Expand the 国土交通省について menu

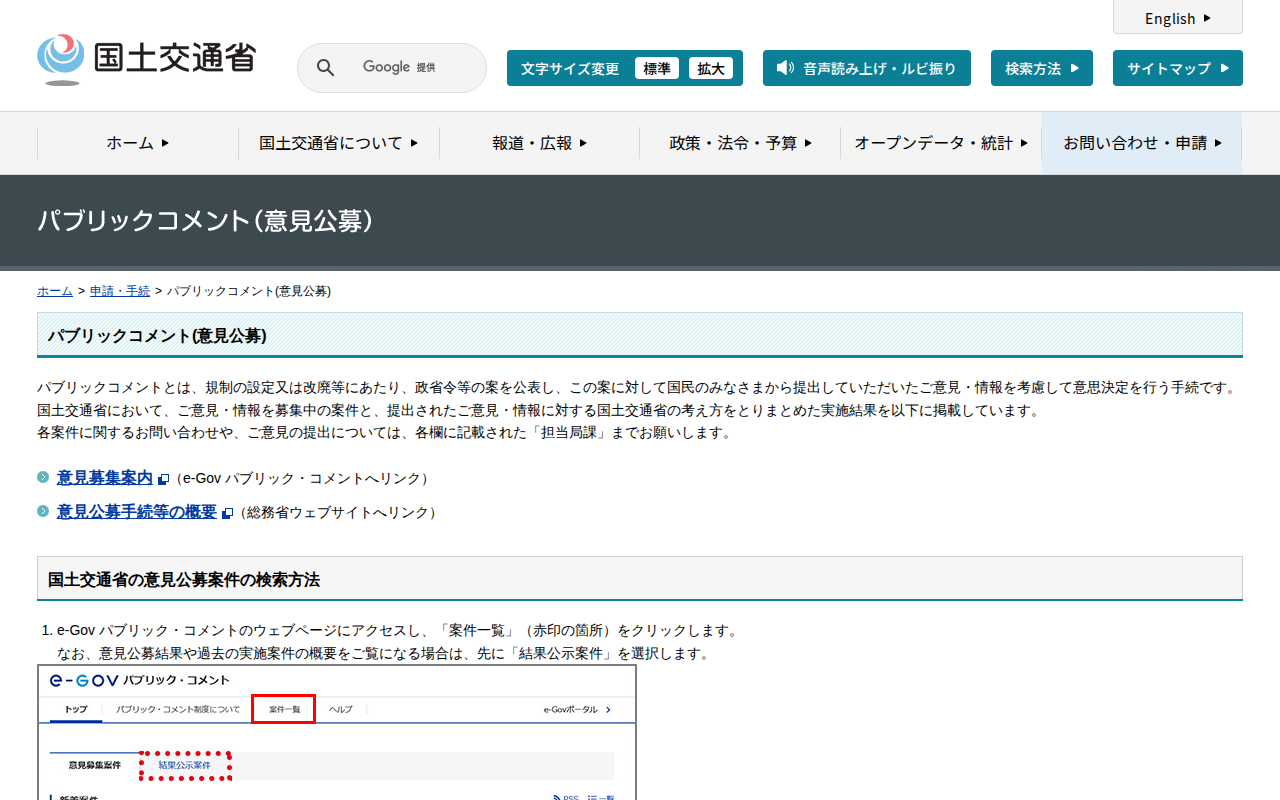click(338, 143)
